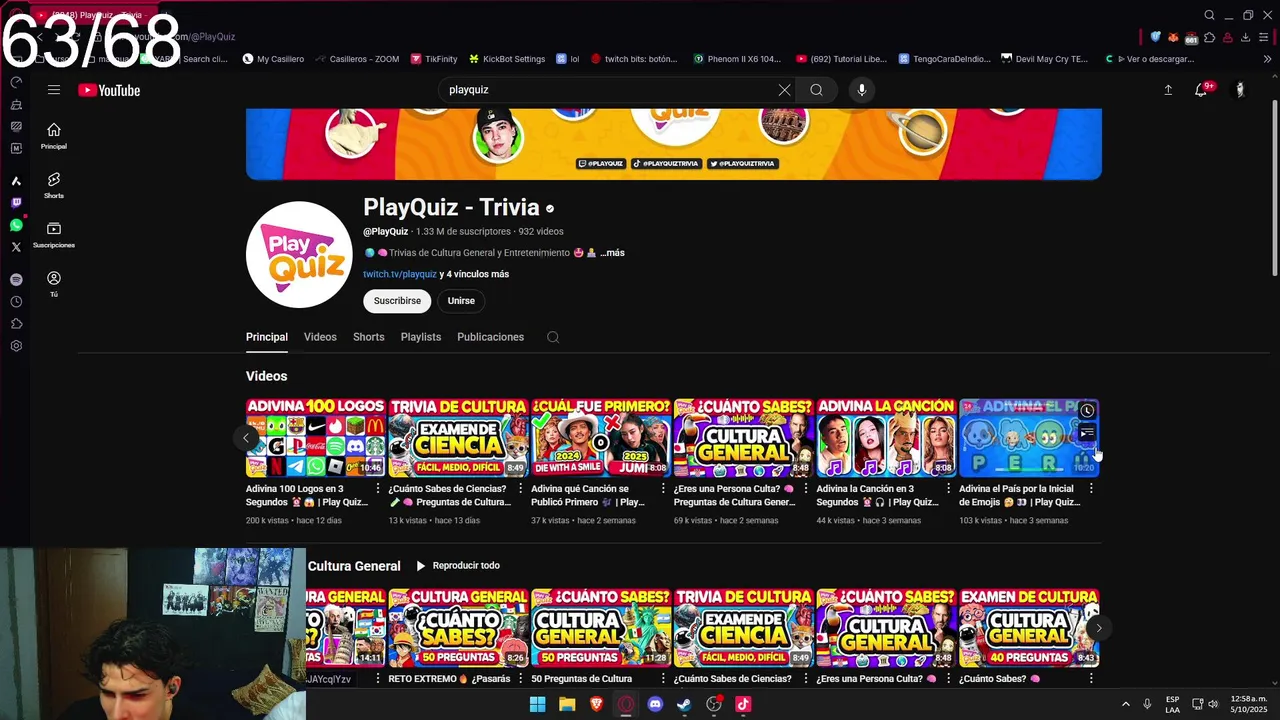Click Reproducir todo for Cultura General

[x=458, y=566]
